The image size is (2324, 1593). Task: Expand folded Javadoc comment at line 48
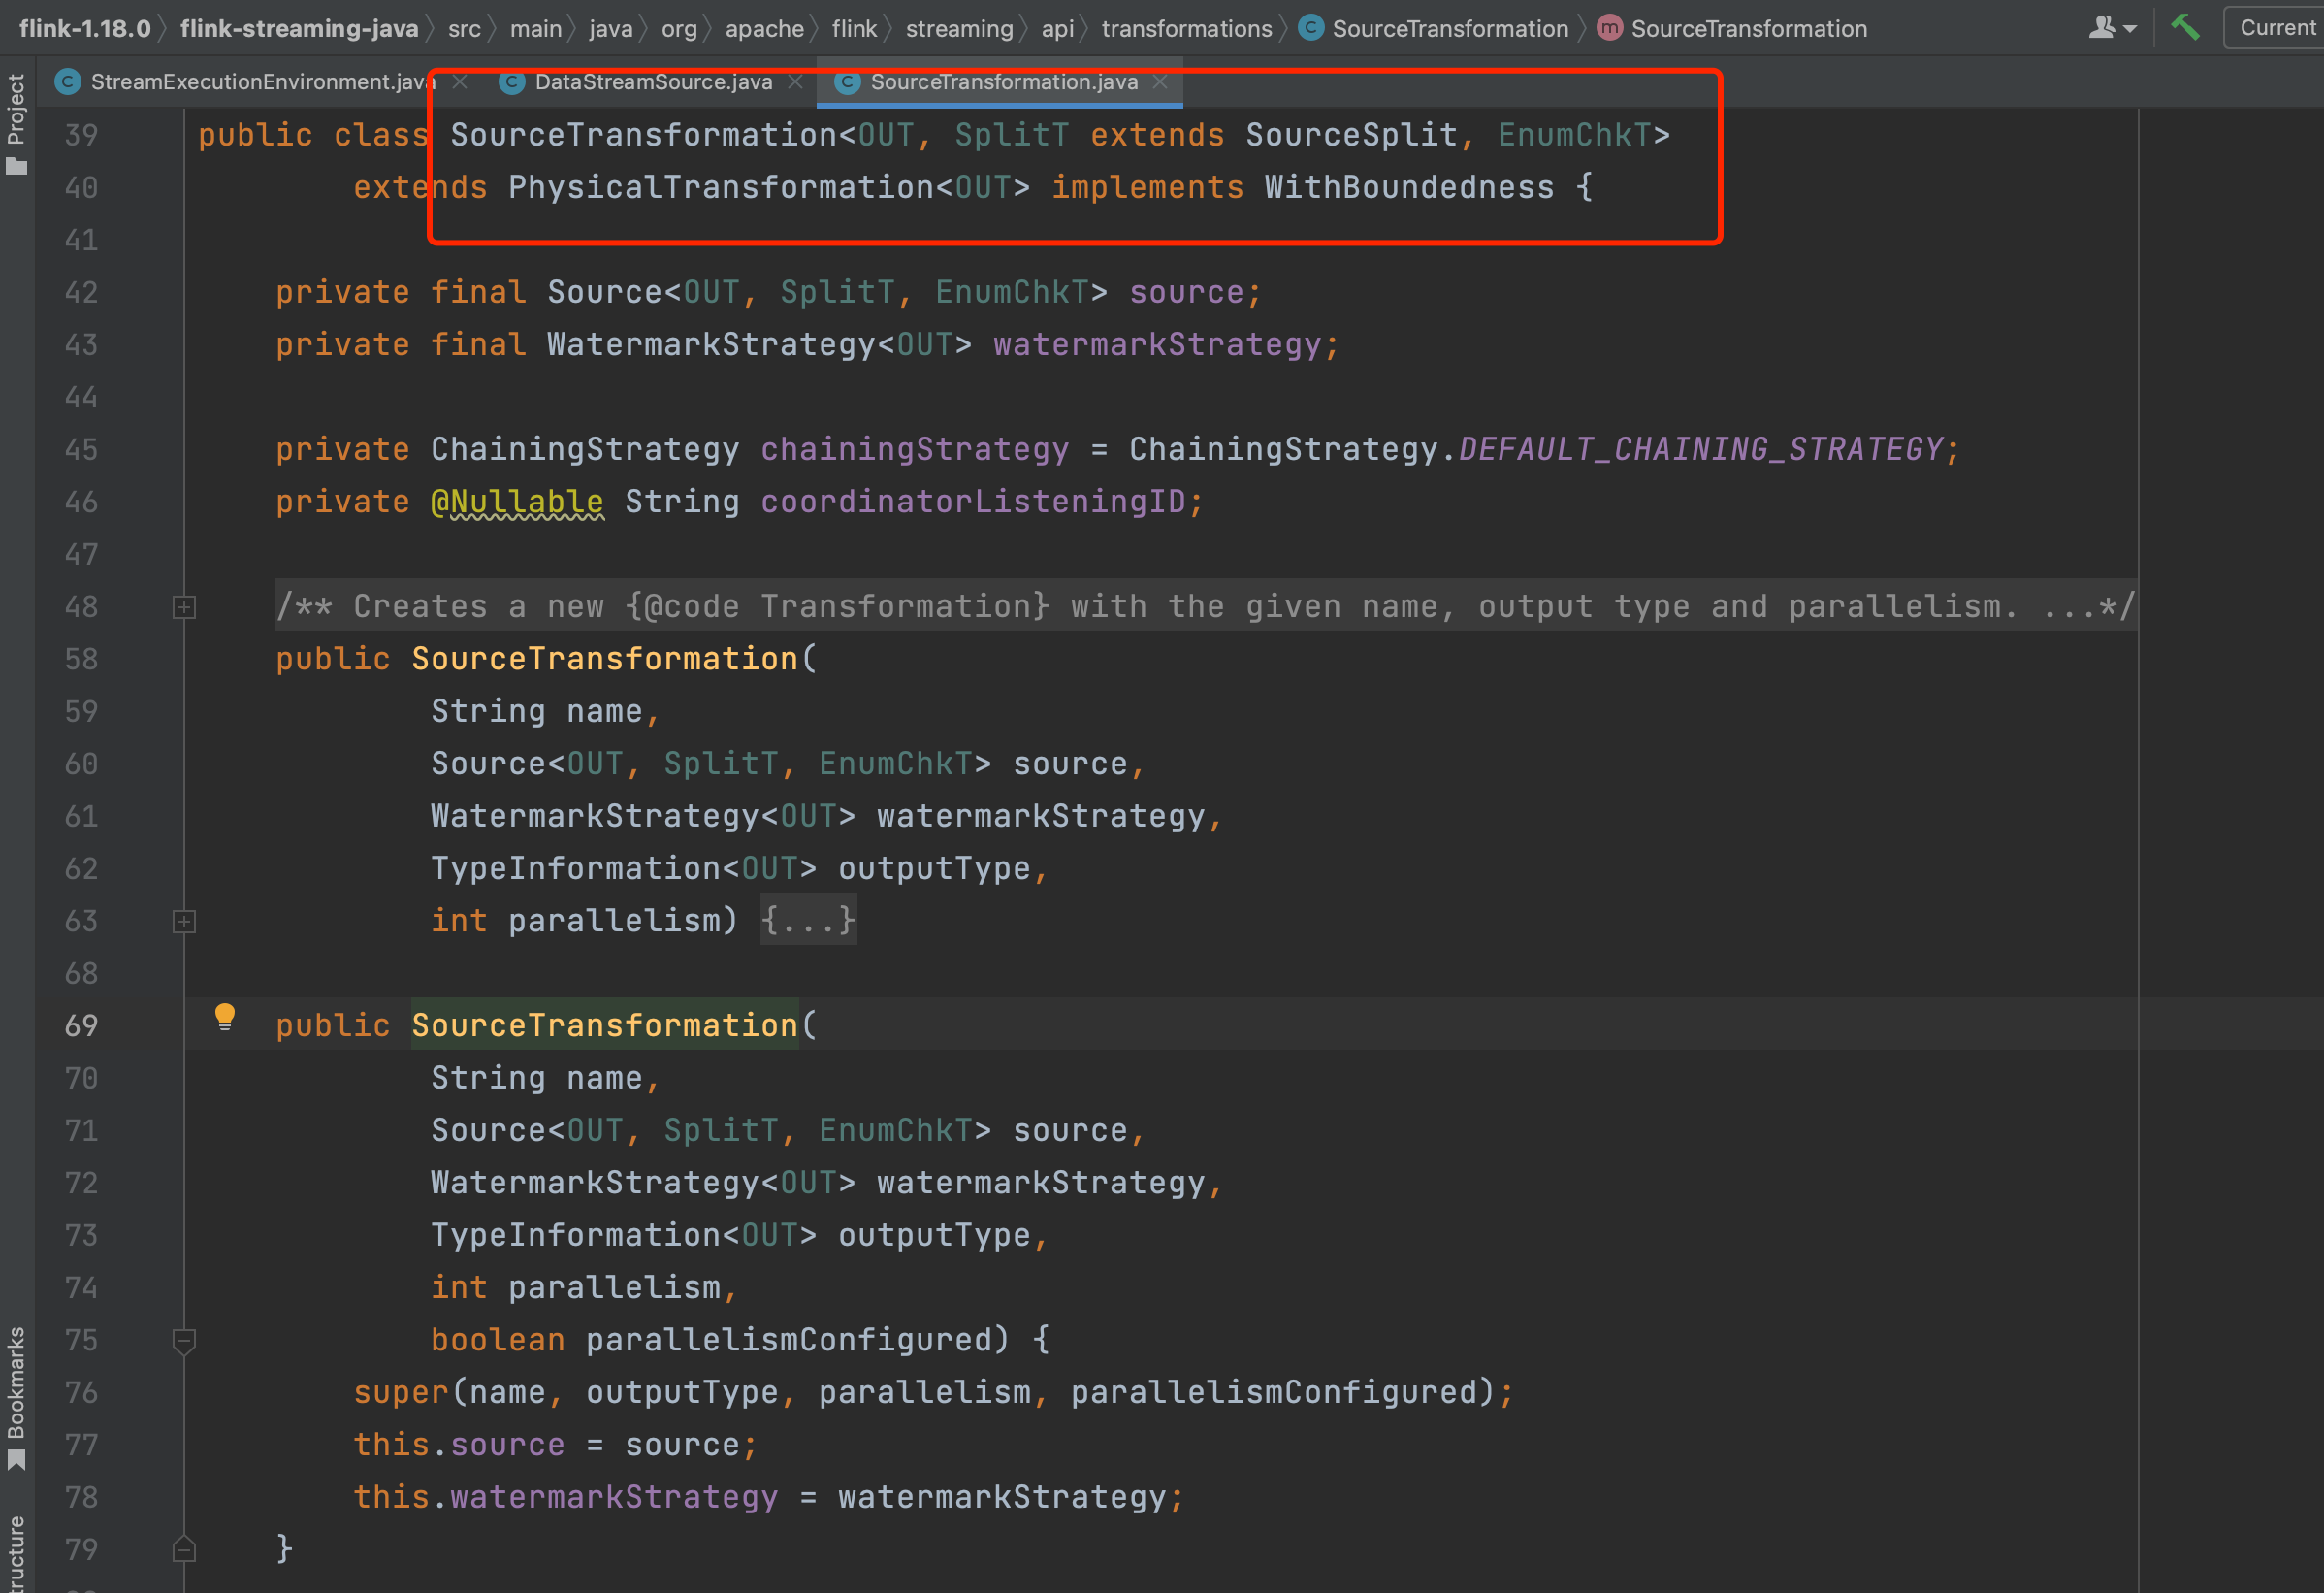[184, 607]
